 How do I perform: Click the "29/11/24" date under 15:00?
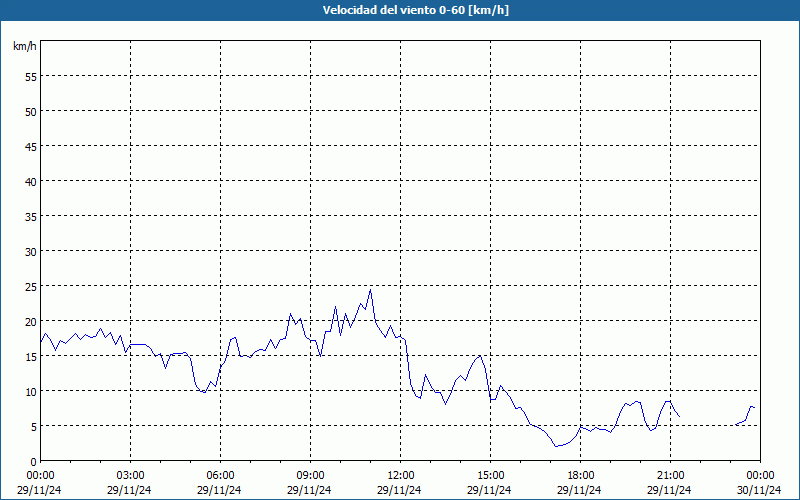(x=489, y=490)
